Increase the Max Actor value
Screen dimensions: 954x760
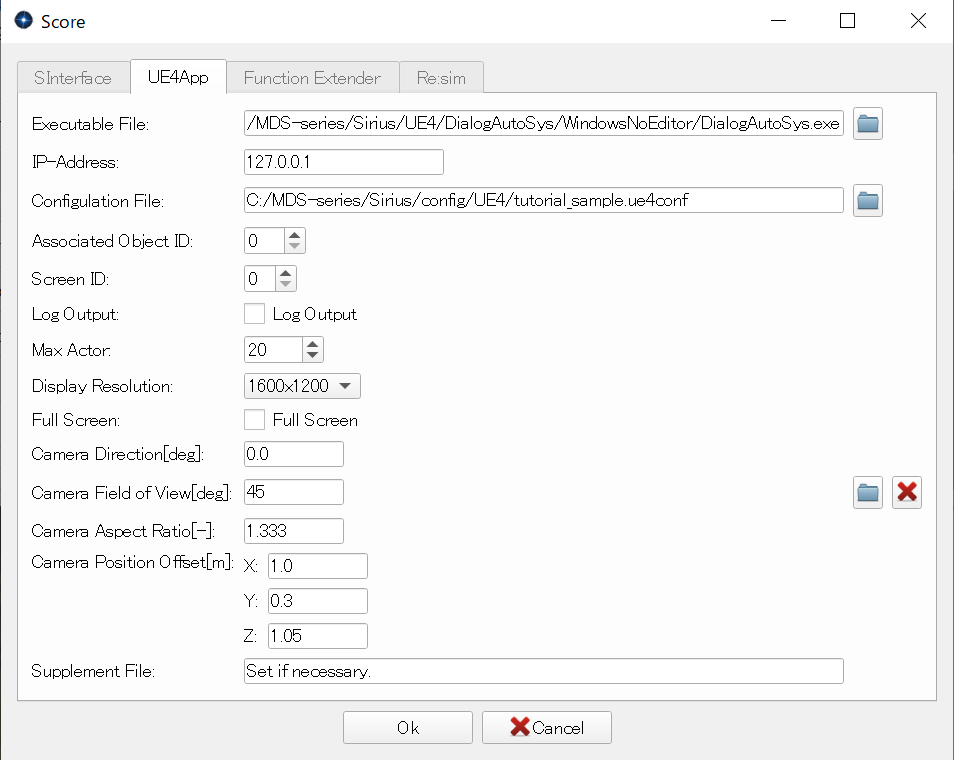[313, 343]
